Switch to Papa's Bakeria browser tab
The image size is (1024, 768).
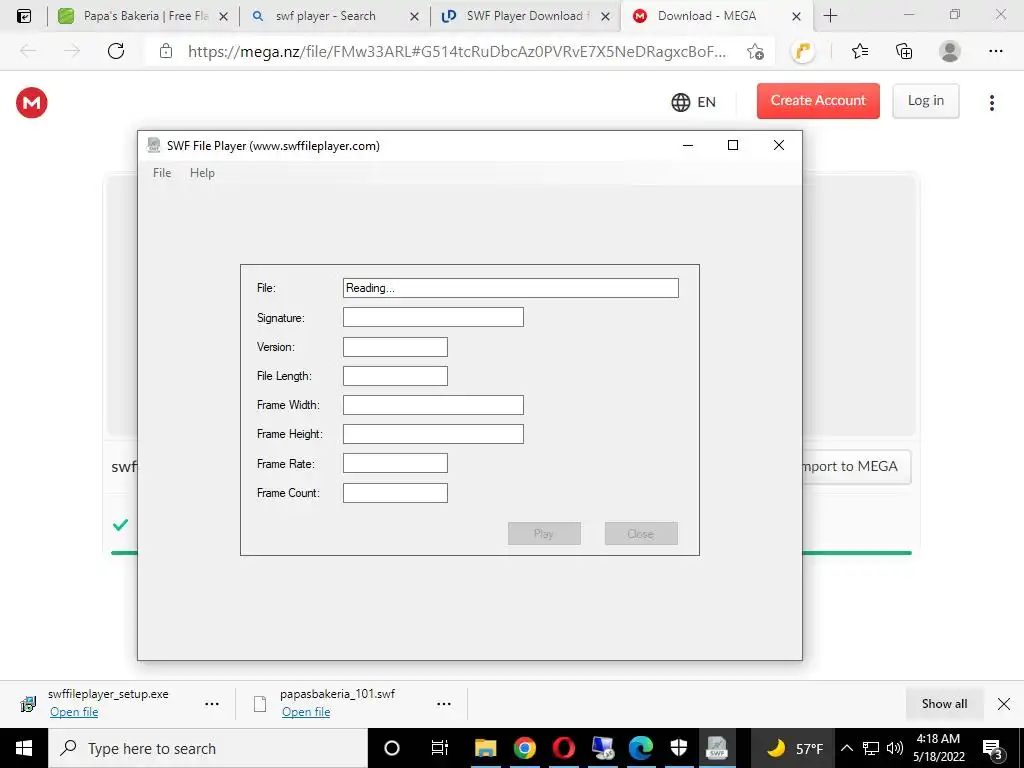[142, 16]
